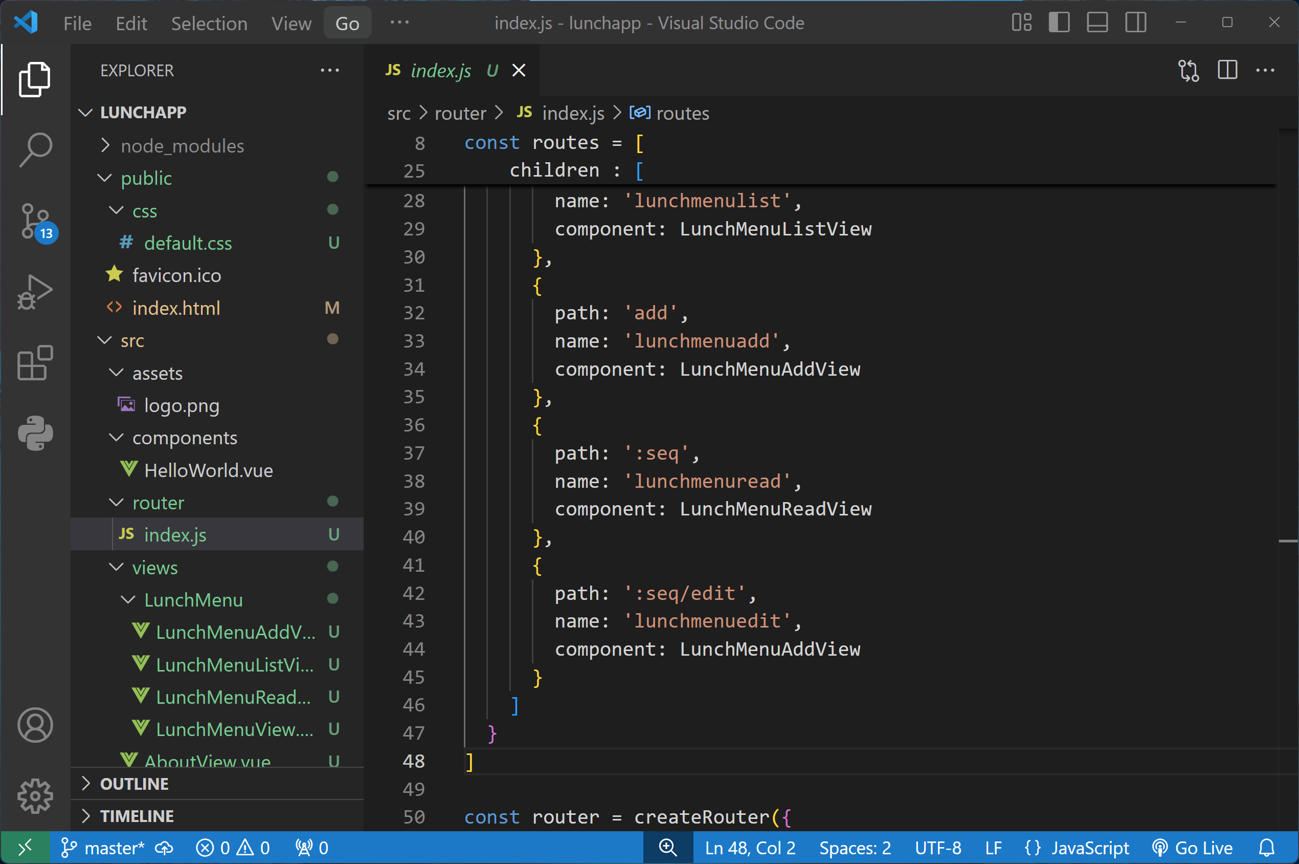Open the File menu
This screenshot has width=1299, height=864.
(x=77, y=23)
